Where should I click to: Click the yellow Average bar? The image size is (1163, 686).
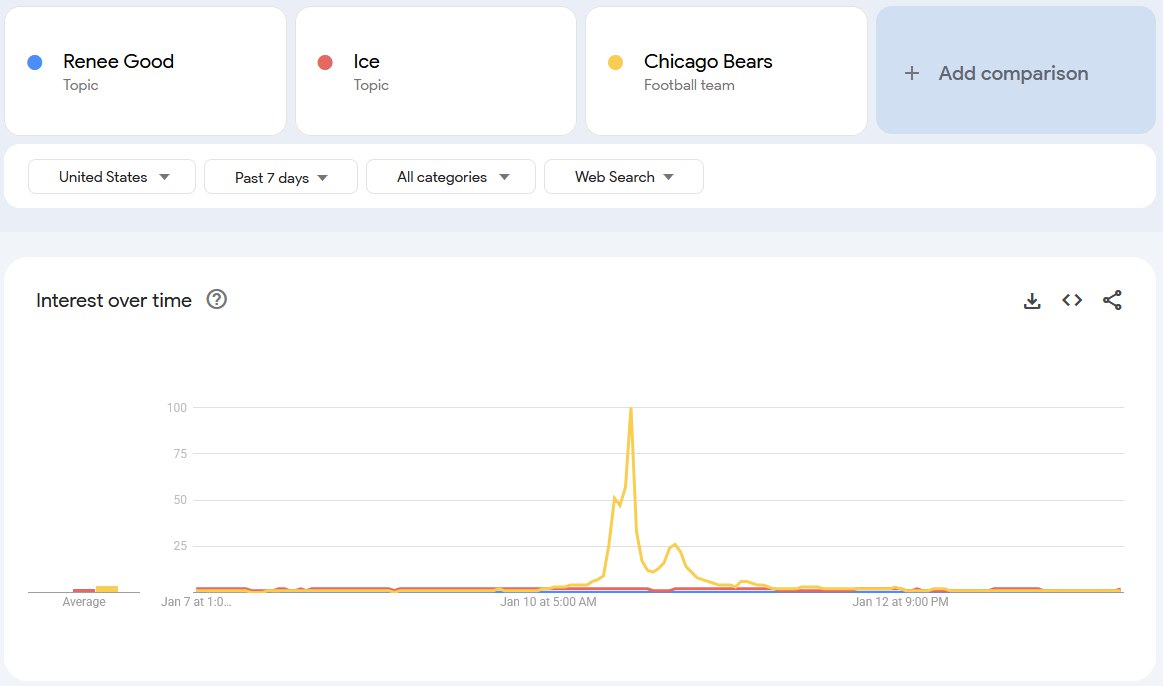107,589
